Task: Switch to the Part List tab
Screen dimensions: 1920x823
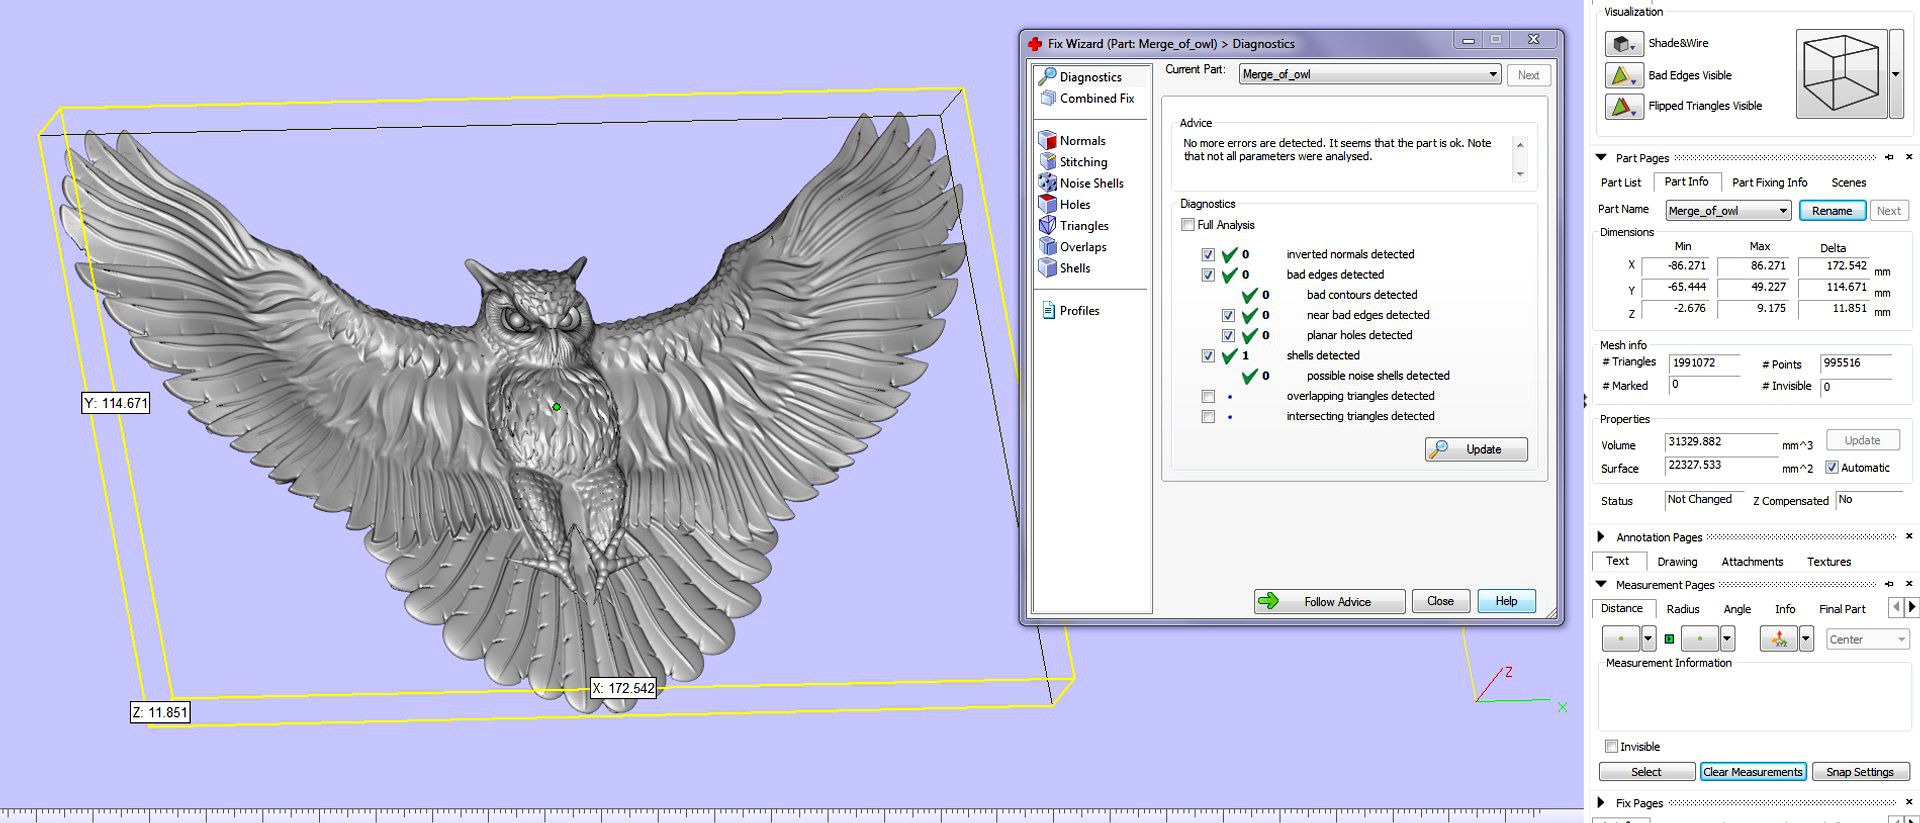Action: pyautogui.click(x=1621, y=183)
